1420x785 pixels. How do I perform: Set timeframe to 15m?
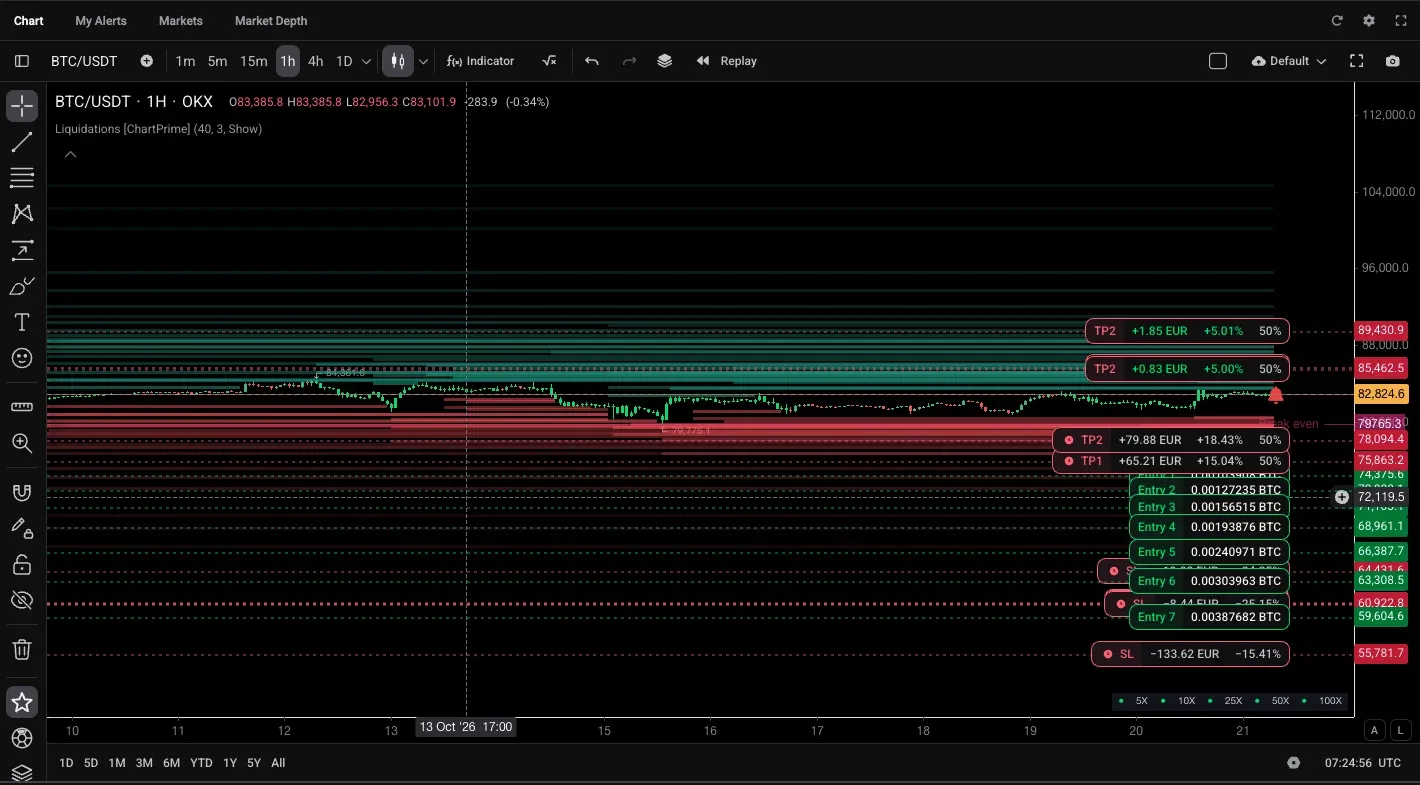[254, 61]
